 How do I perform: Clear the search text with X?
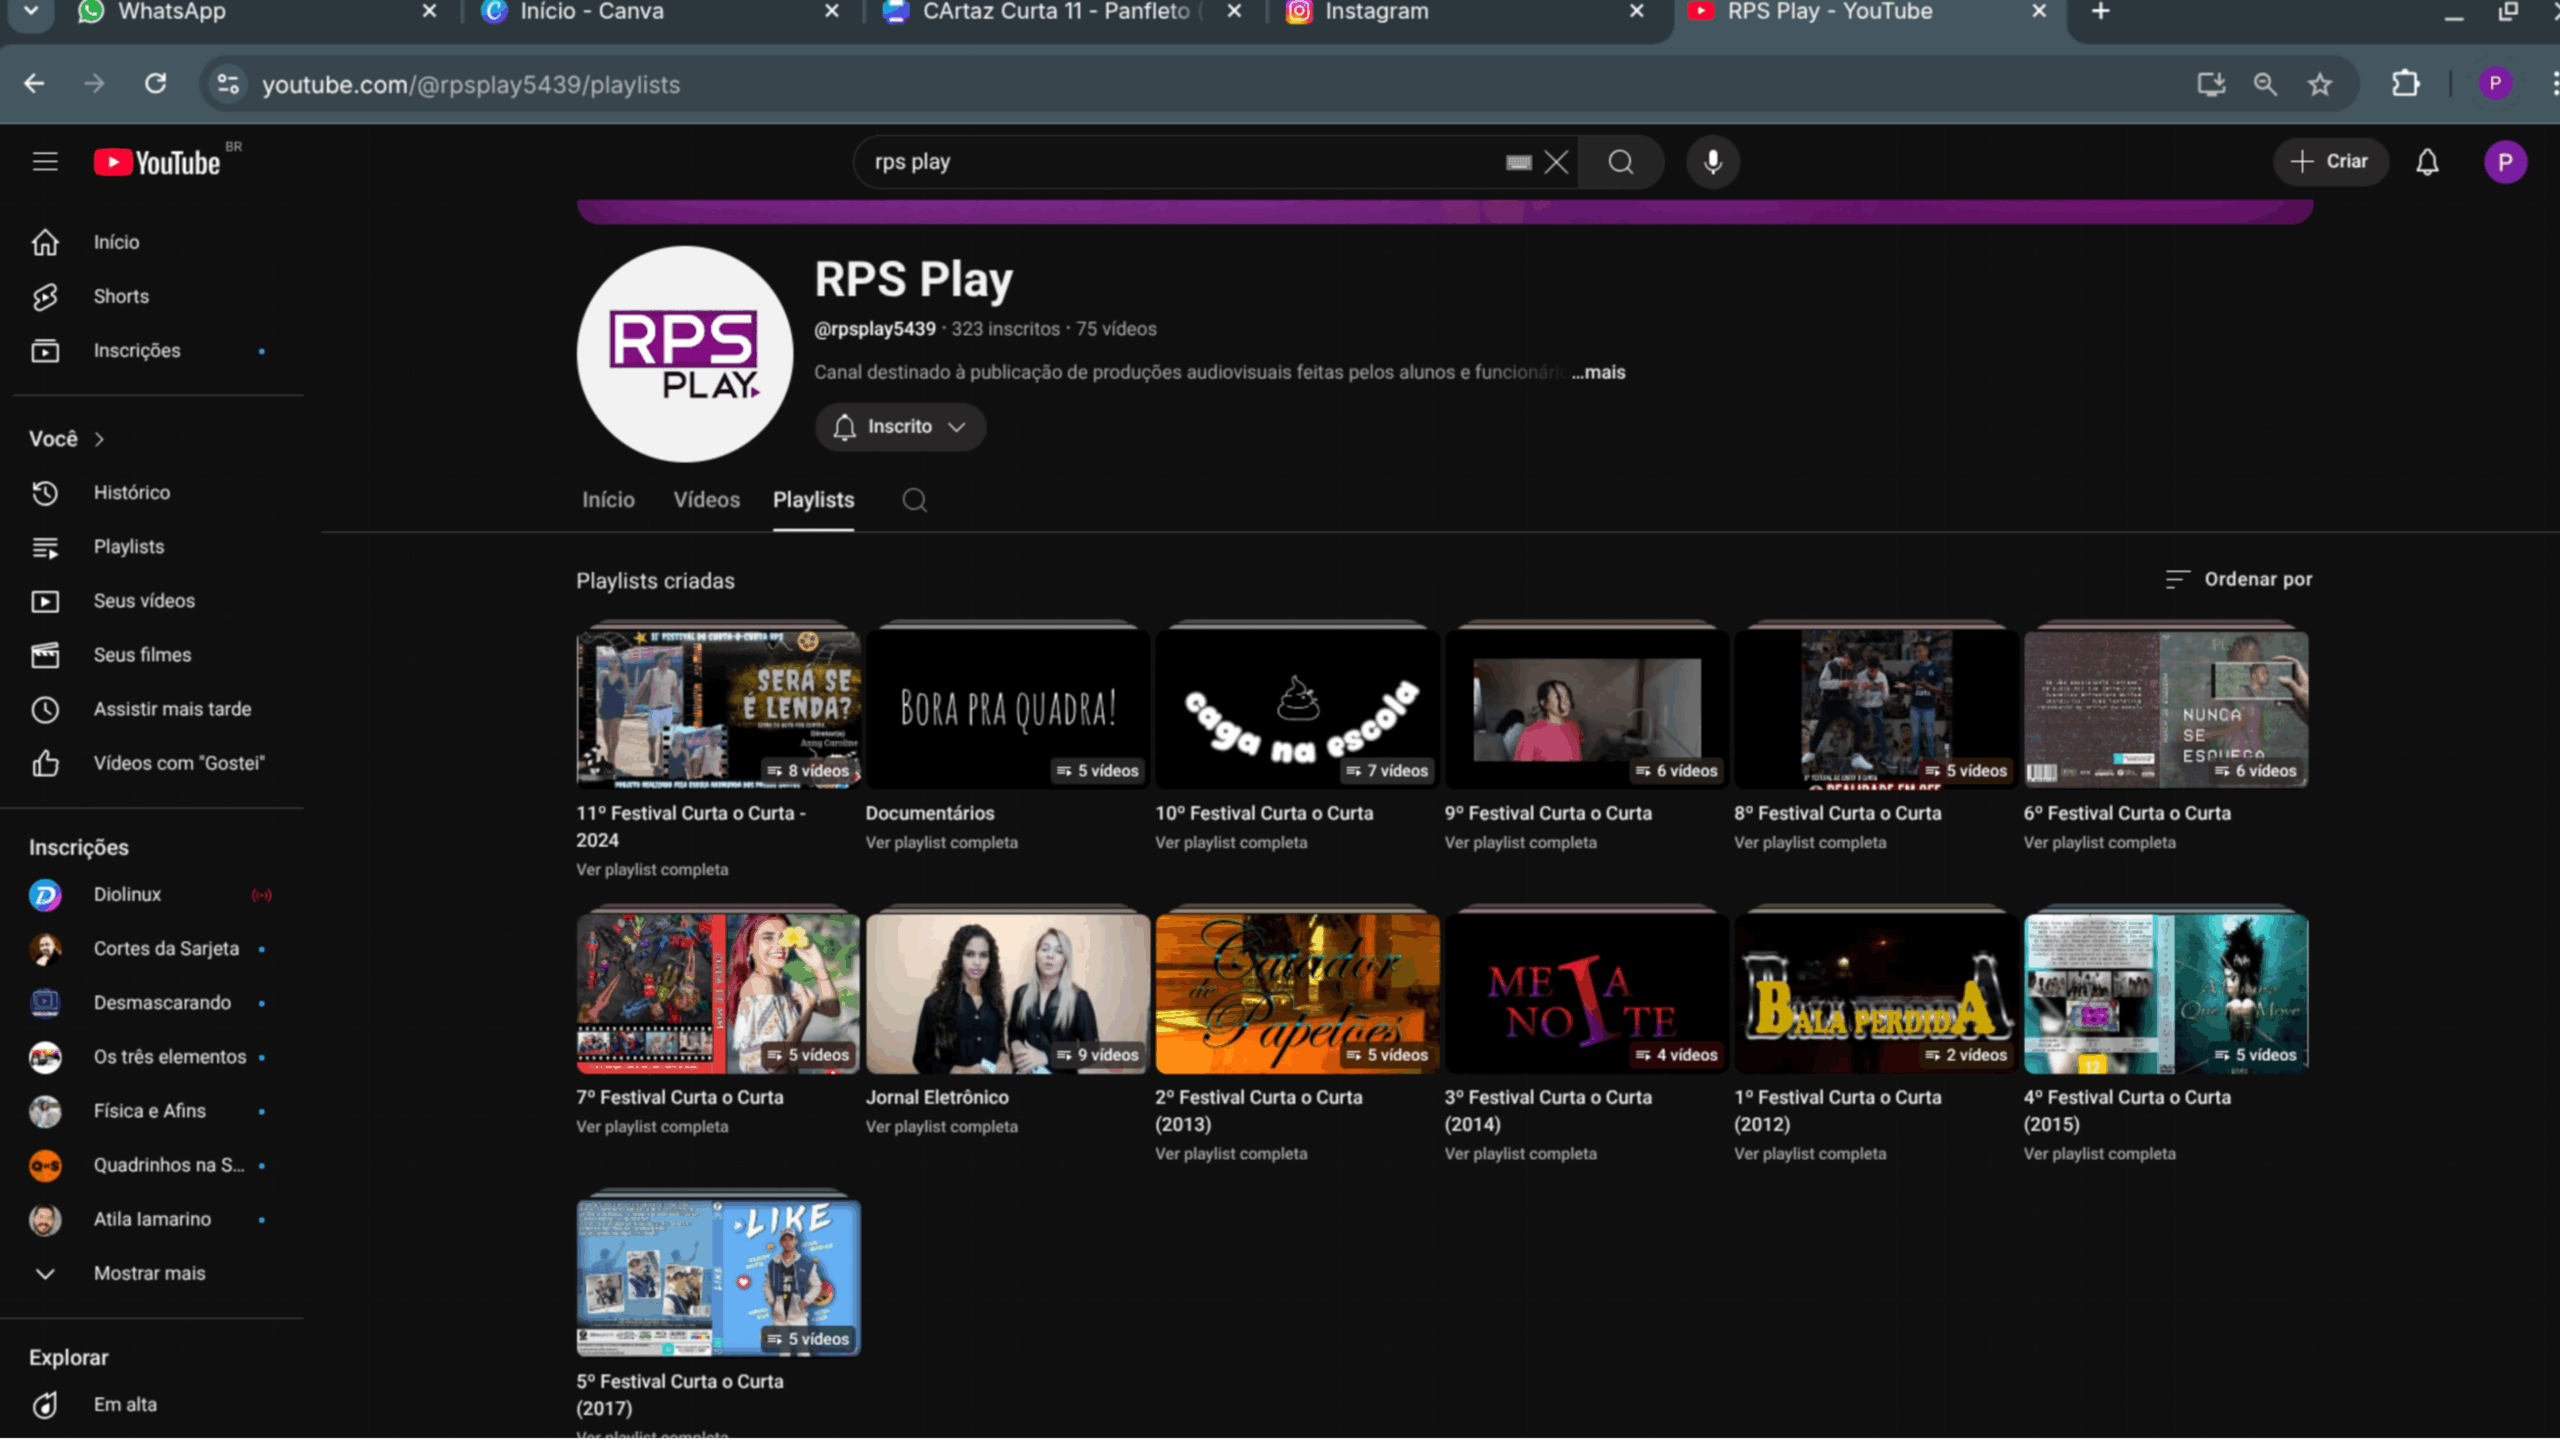click(1556, 162)
